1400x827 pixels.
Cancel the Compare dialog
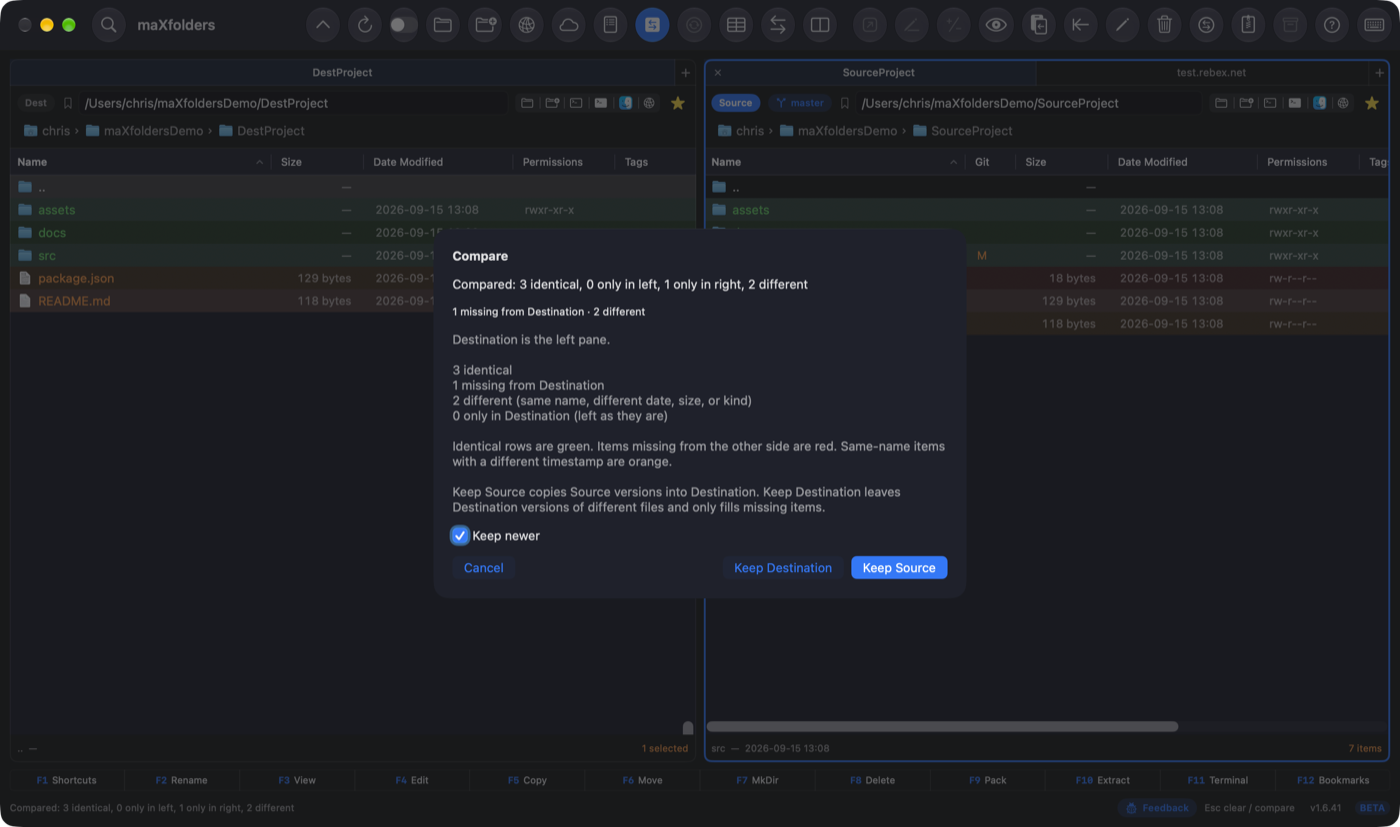click(x=483, y=568)
